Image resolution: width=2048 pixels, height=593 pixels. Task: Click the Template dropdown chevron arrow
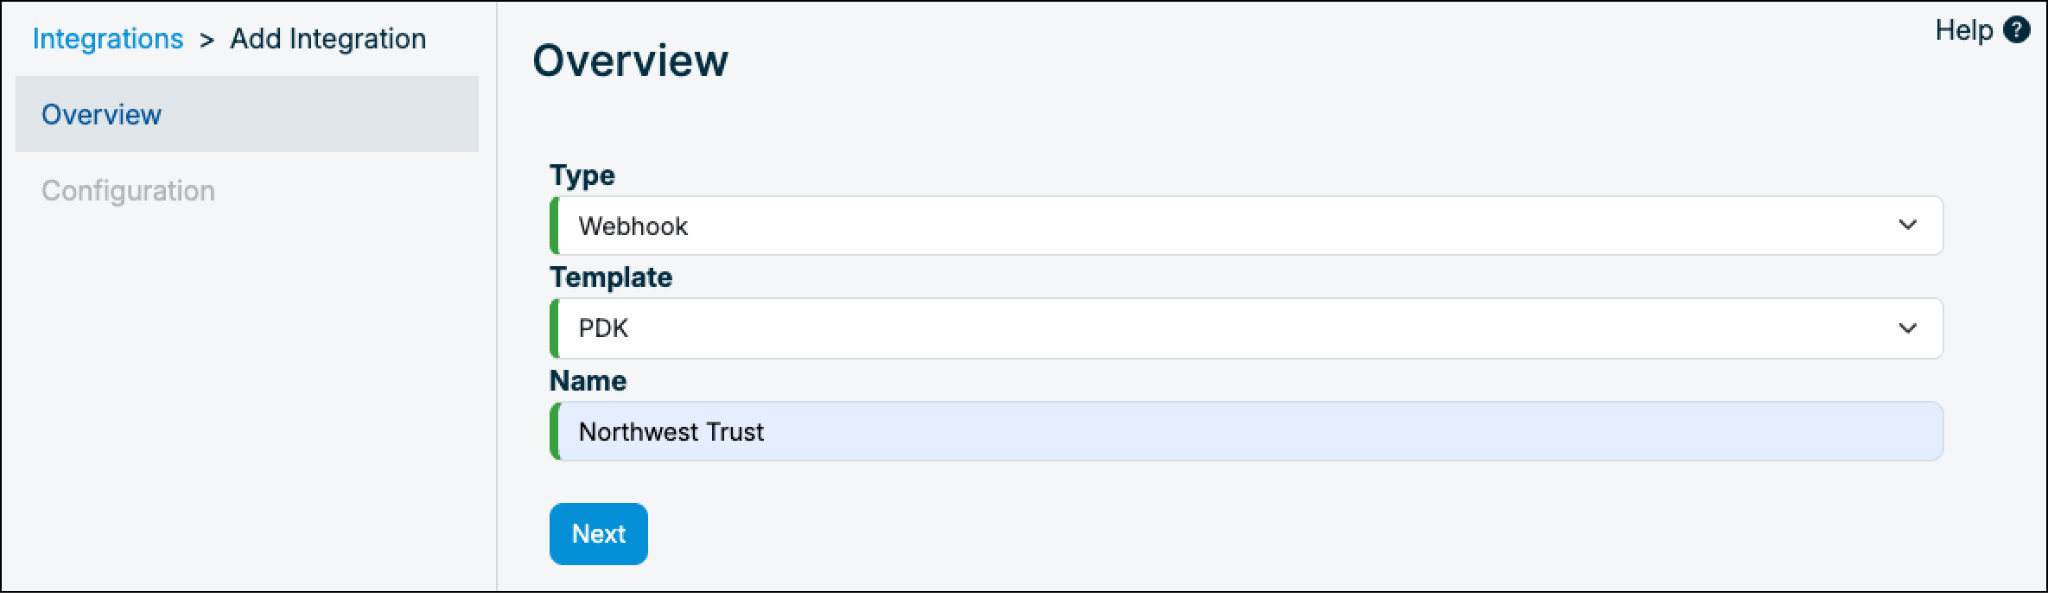(x=1908, y=328)
